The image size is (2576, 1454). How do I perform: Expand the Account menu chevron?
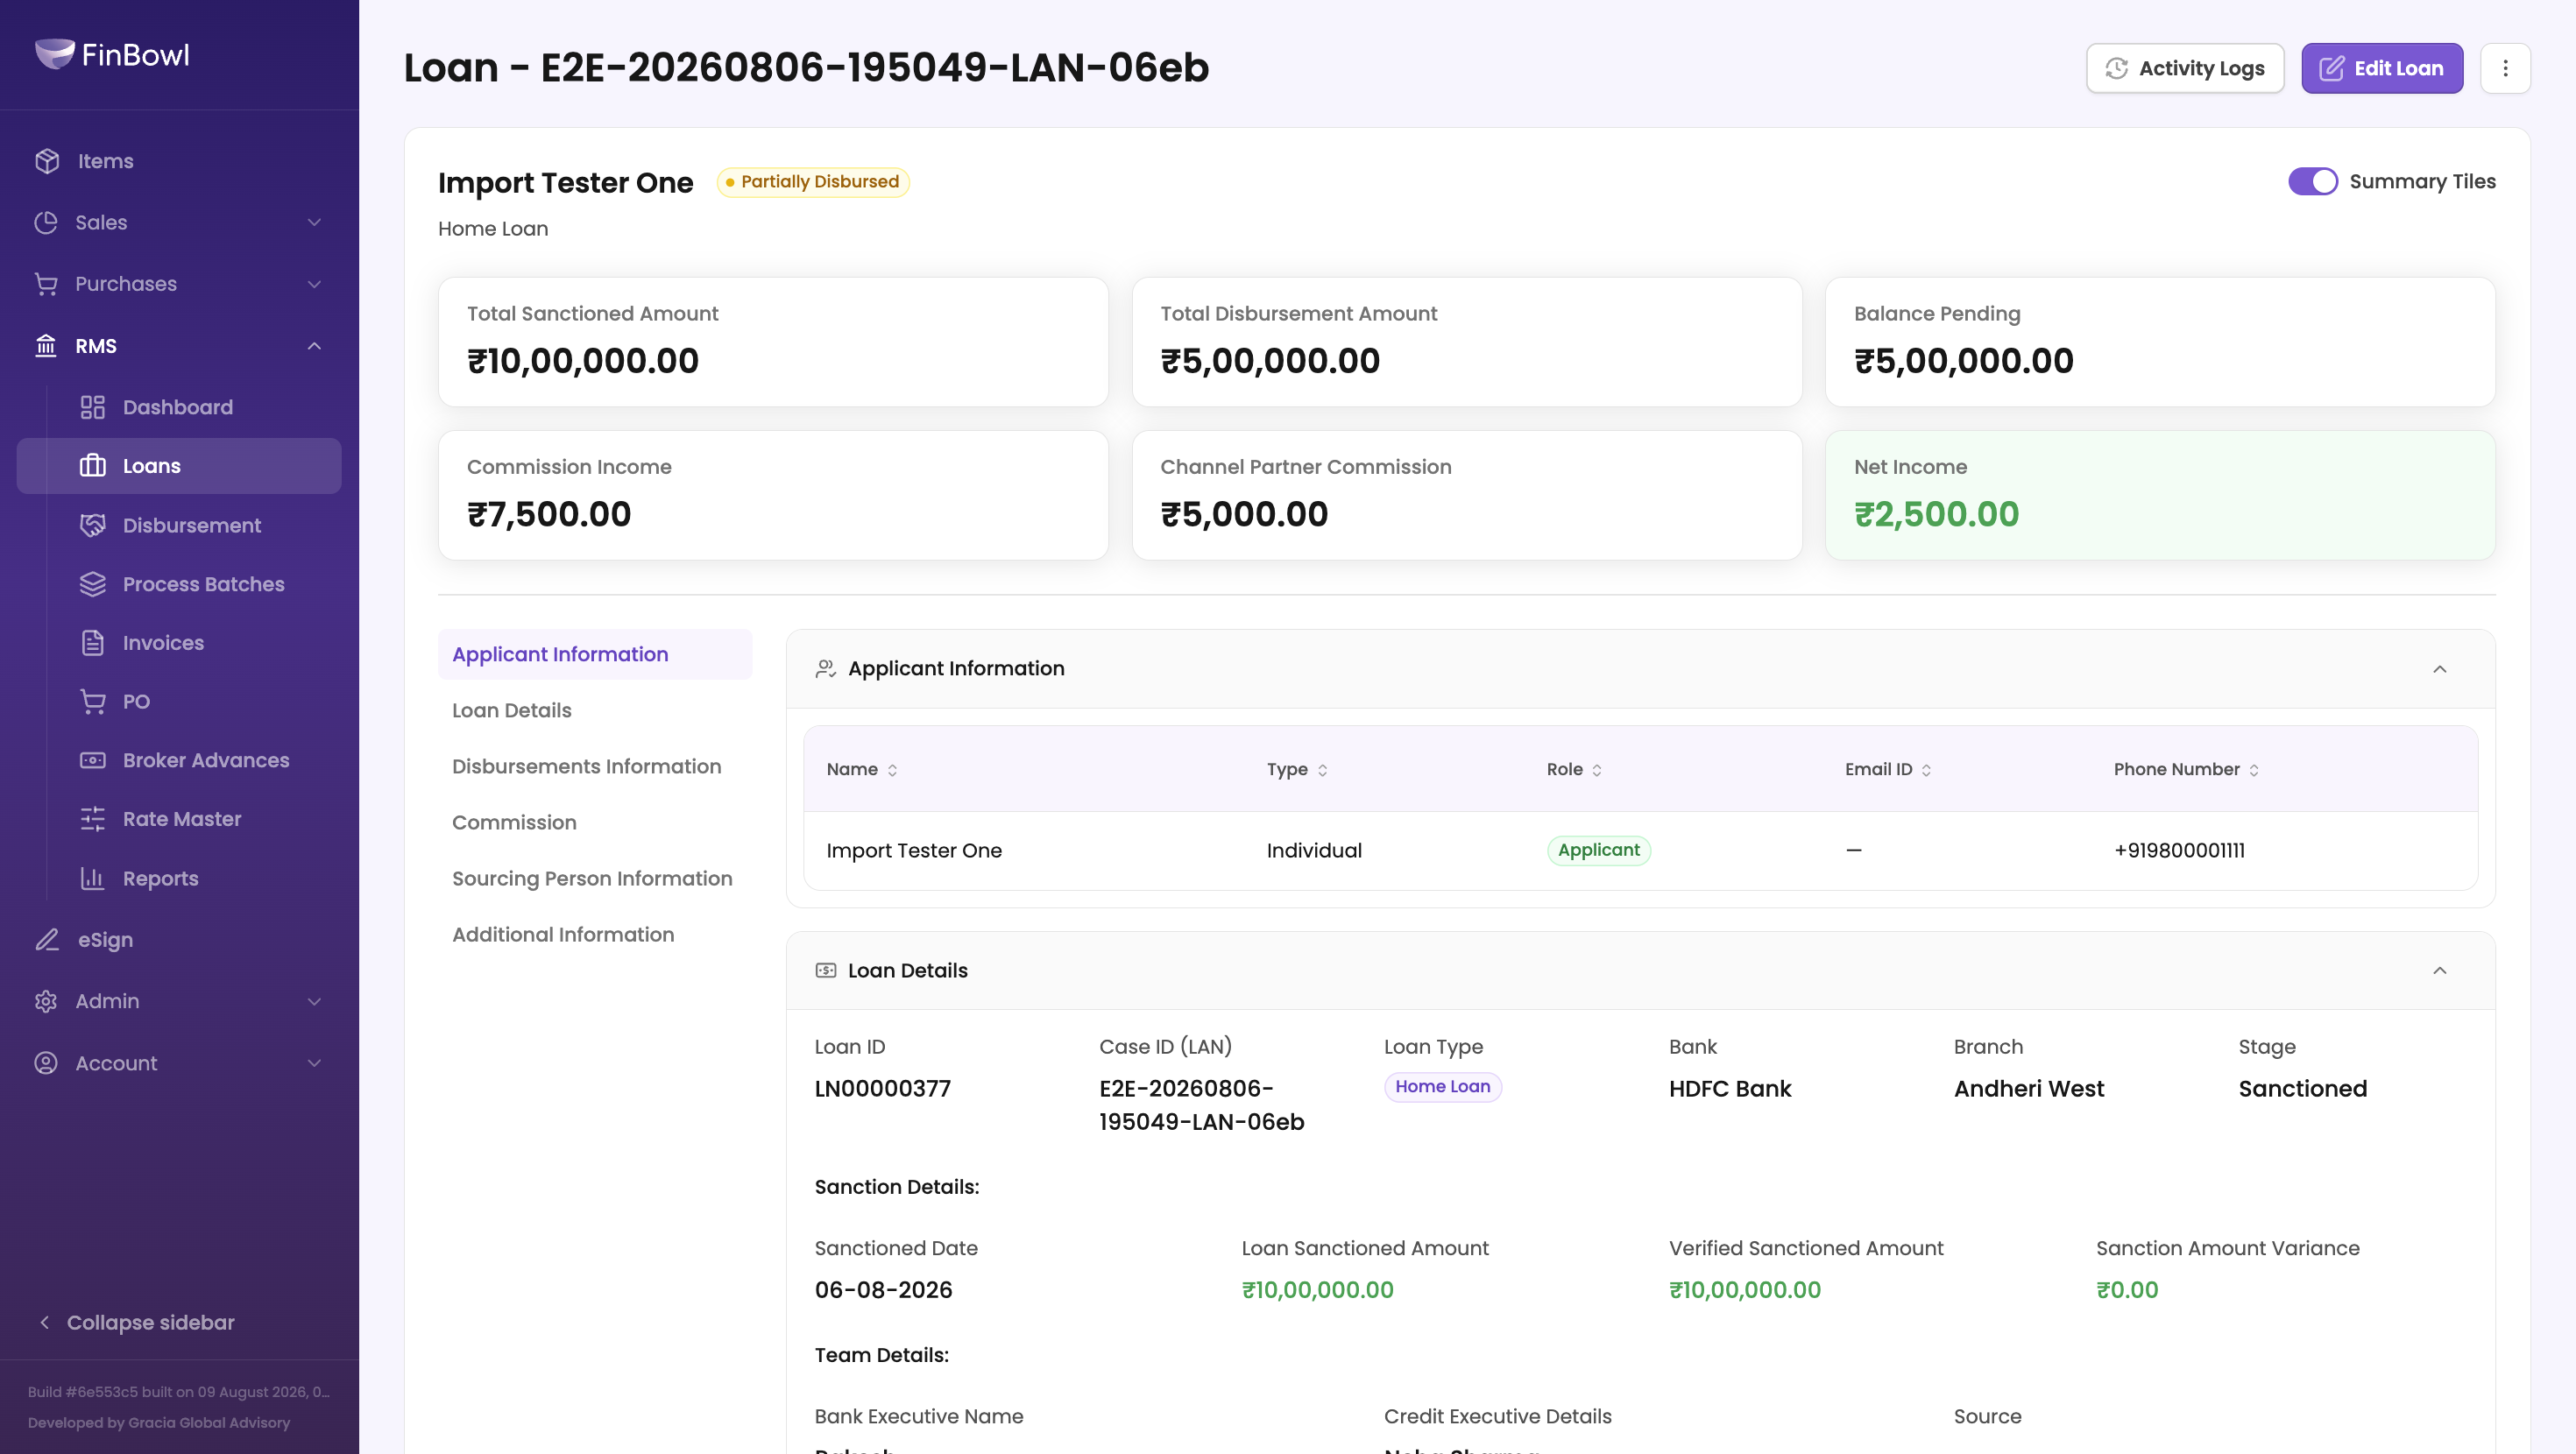[x=314, y=1063]
